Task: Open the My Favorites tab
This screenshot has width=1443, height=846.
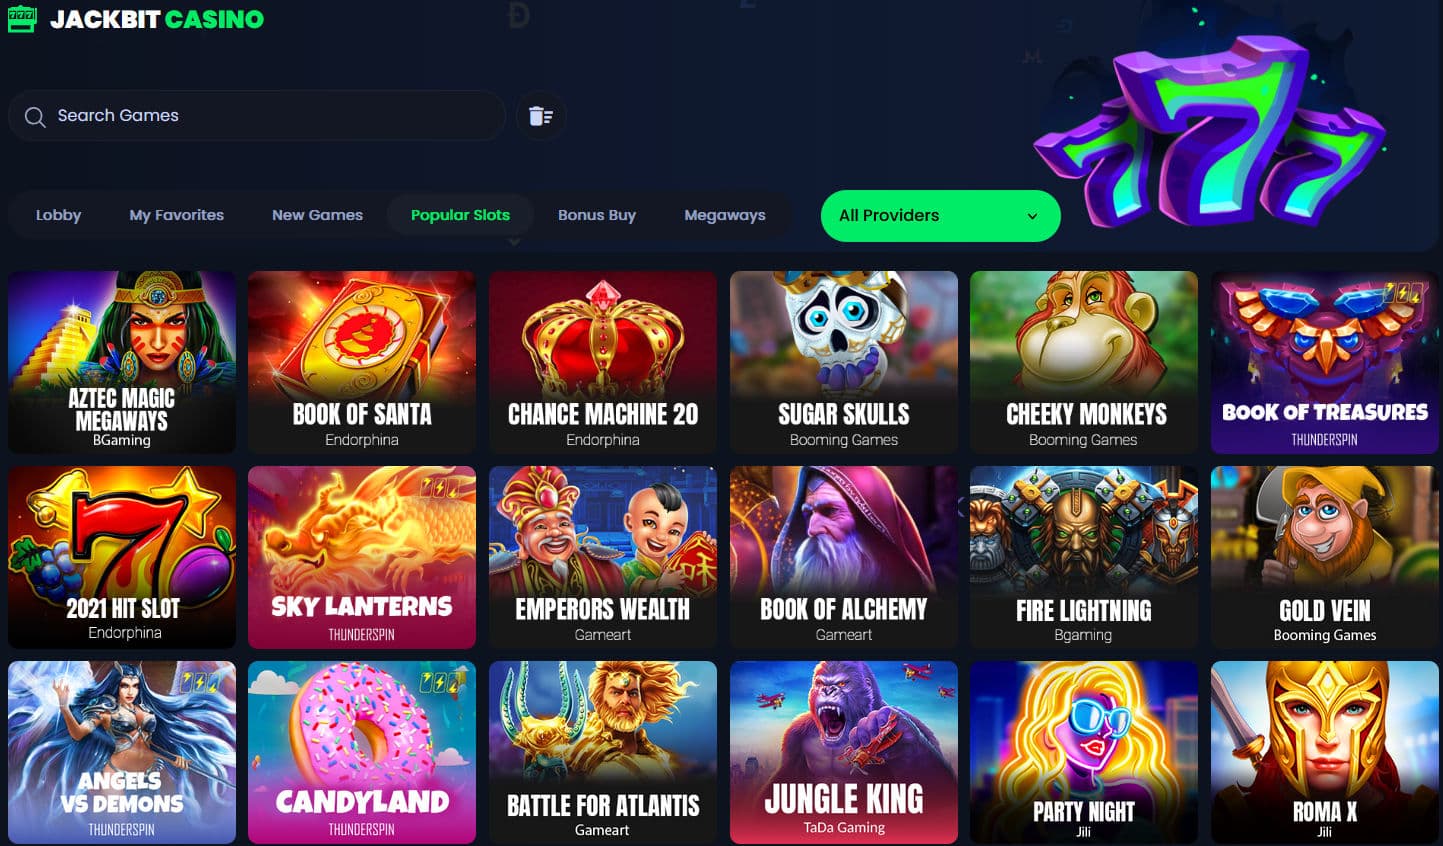Action: tap(176, 215)
